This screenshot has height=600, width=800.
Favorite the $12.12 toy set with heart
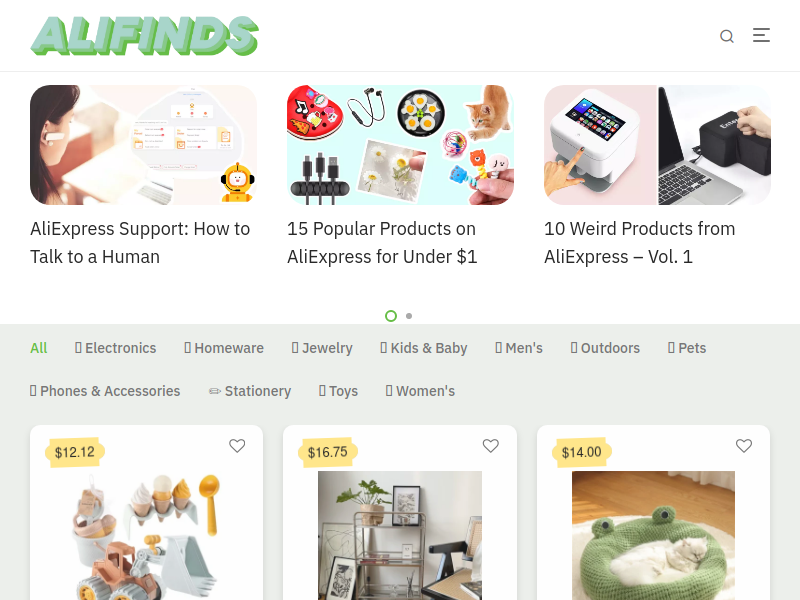pyautogui.click(x=237, y=446)
